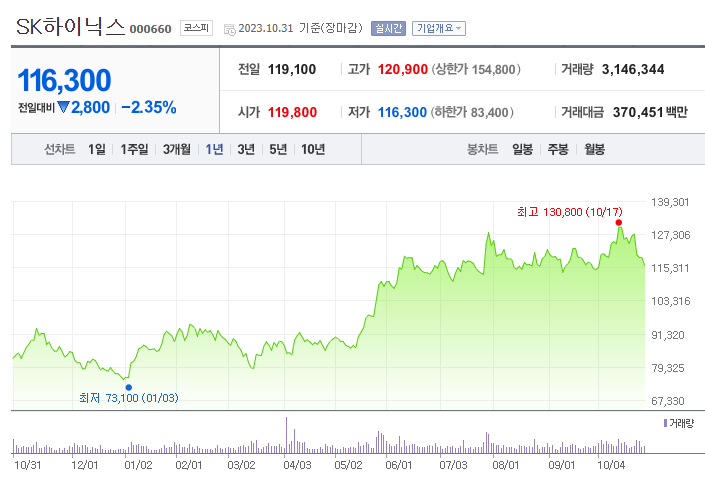Click the 거래량 legend swatch

[x=665, y=423]
